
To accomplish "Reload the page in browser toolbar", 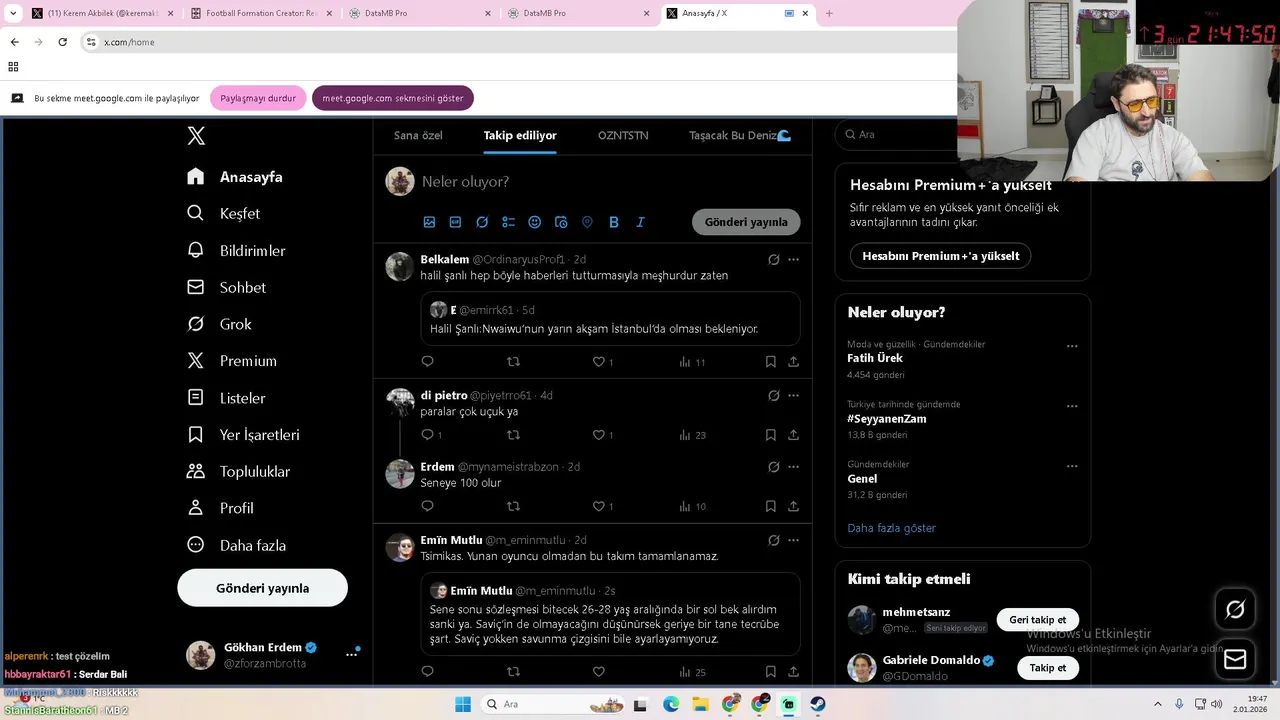I will point(62,42).
